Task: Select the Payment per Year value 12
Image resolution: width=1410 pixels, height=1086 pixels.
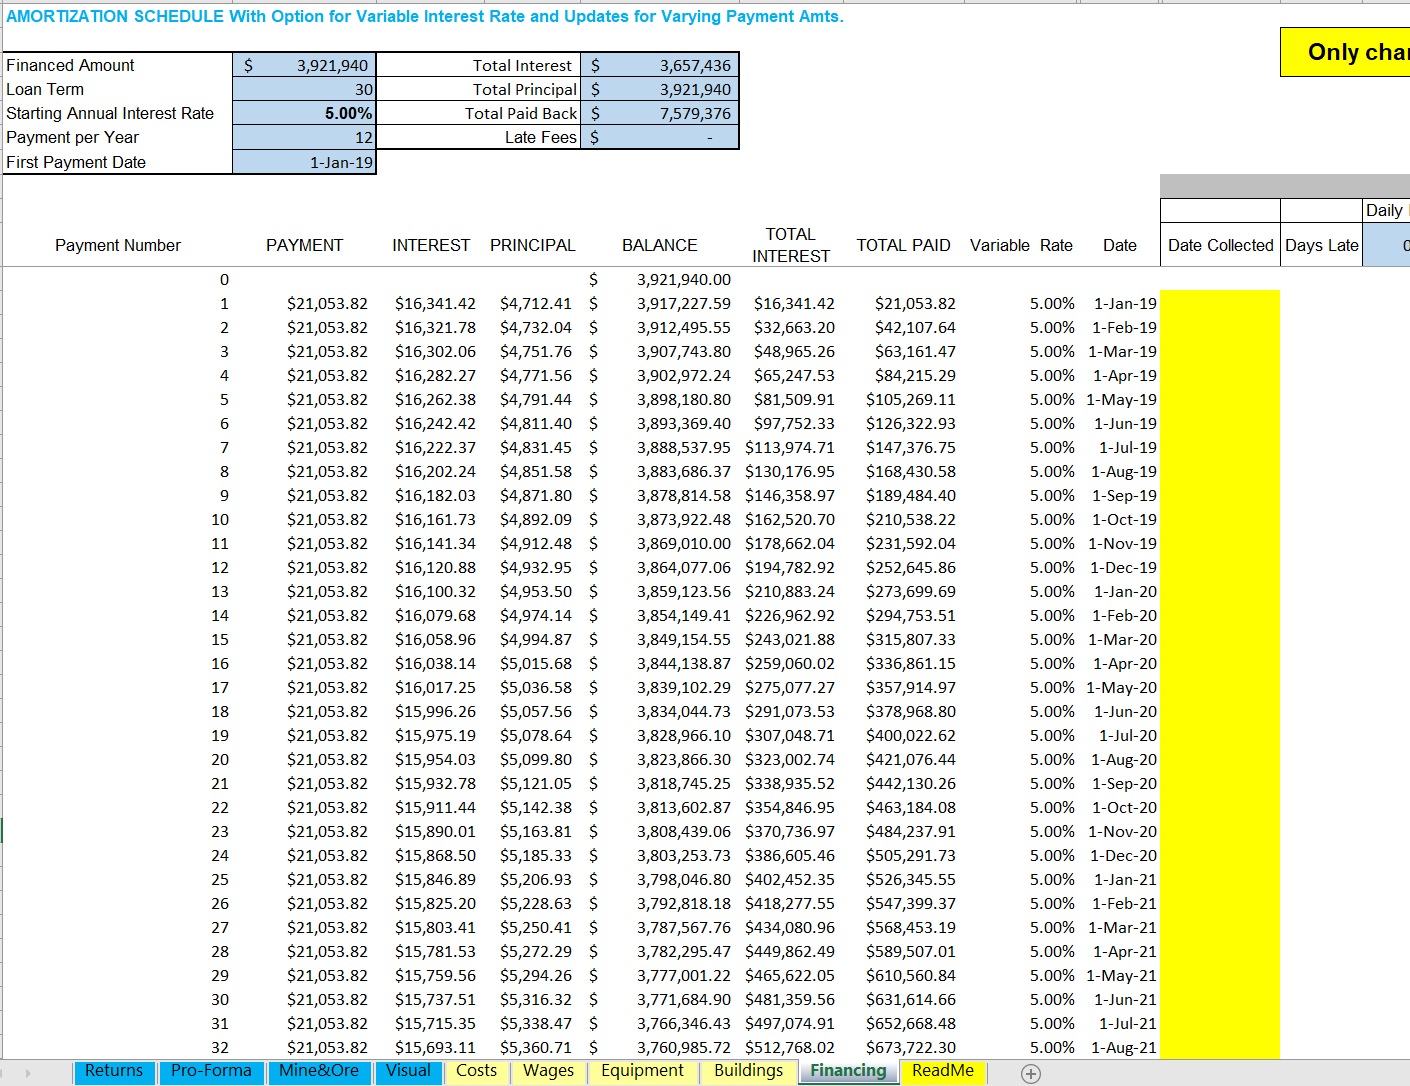Action: (x=304, y=137)
